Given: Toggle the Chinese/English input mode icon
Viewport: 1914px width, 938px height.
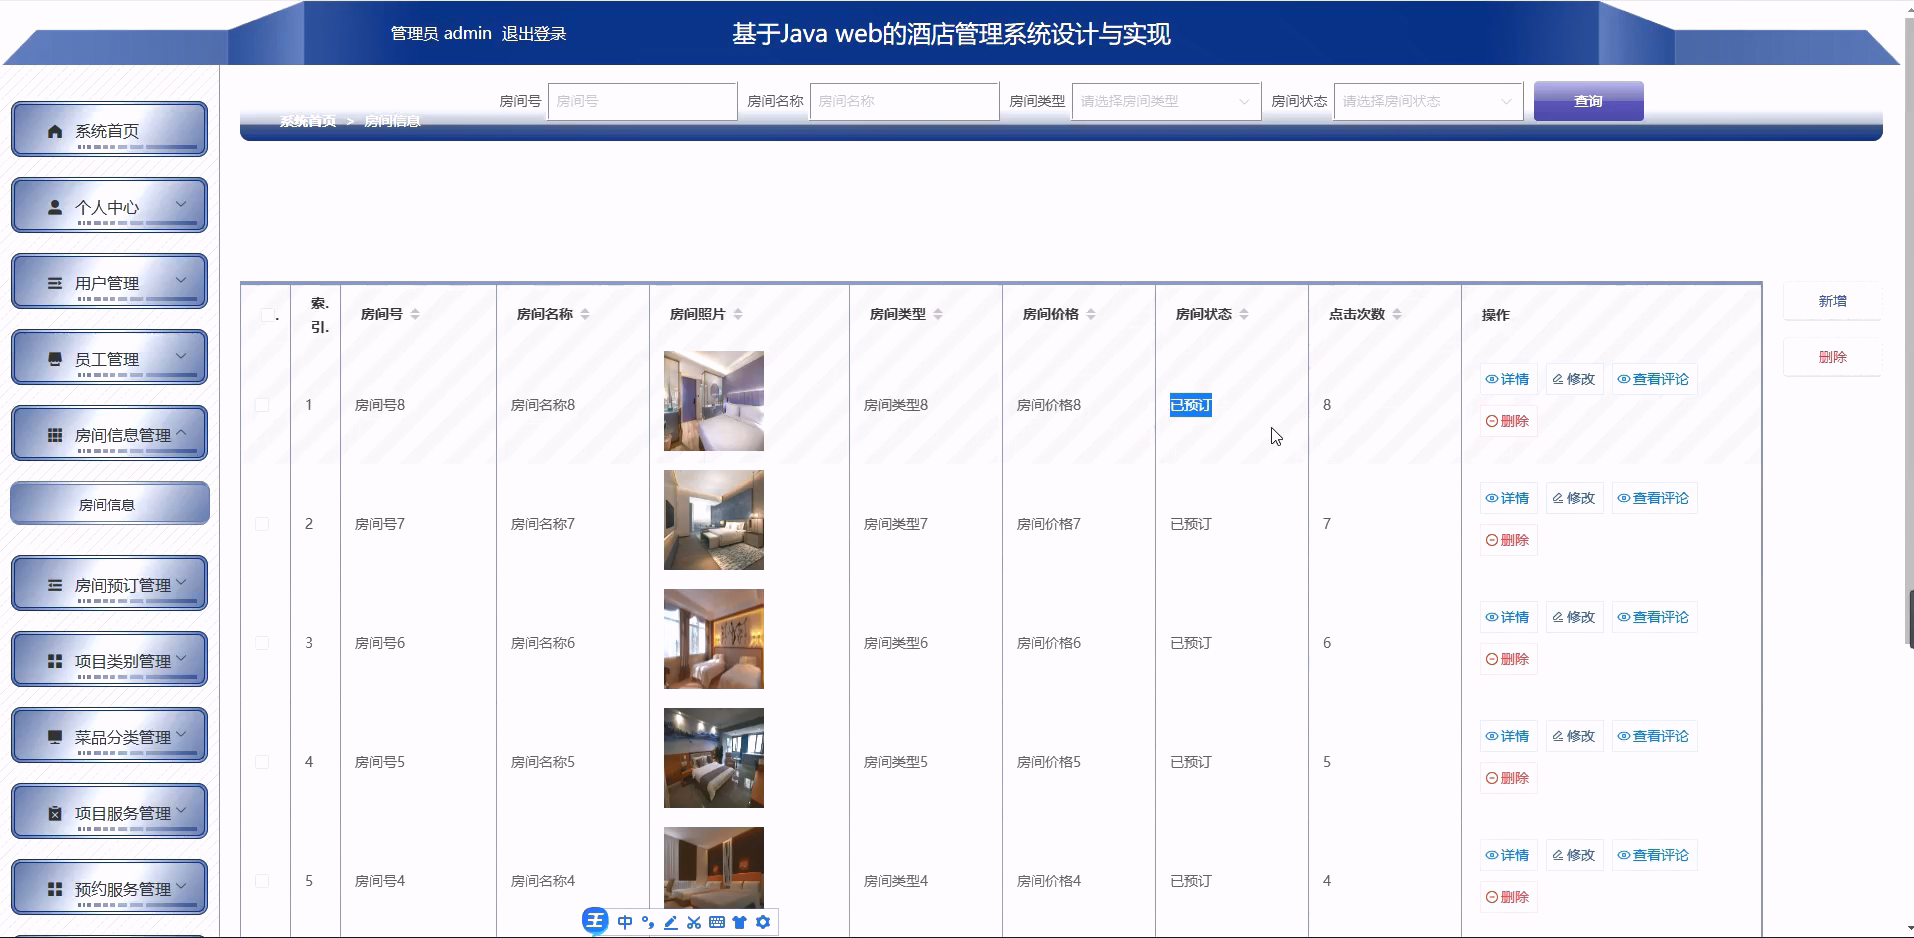Looking at the screenshot, I should point(623,922).
